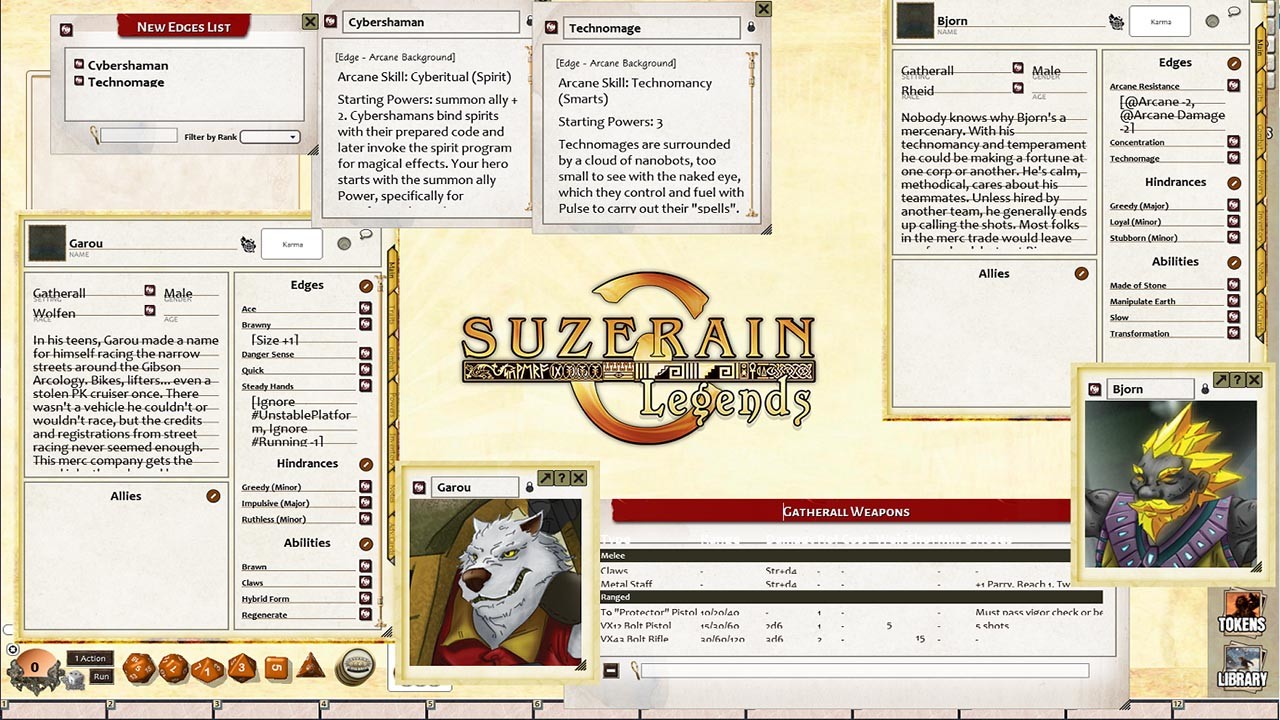Click the edit pencil on Bjorn's Edges panel
This screenshot has width=1280, height=720.
pyautogui.click(x=1233, y=63)
